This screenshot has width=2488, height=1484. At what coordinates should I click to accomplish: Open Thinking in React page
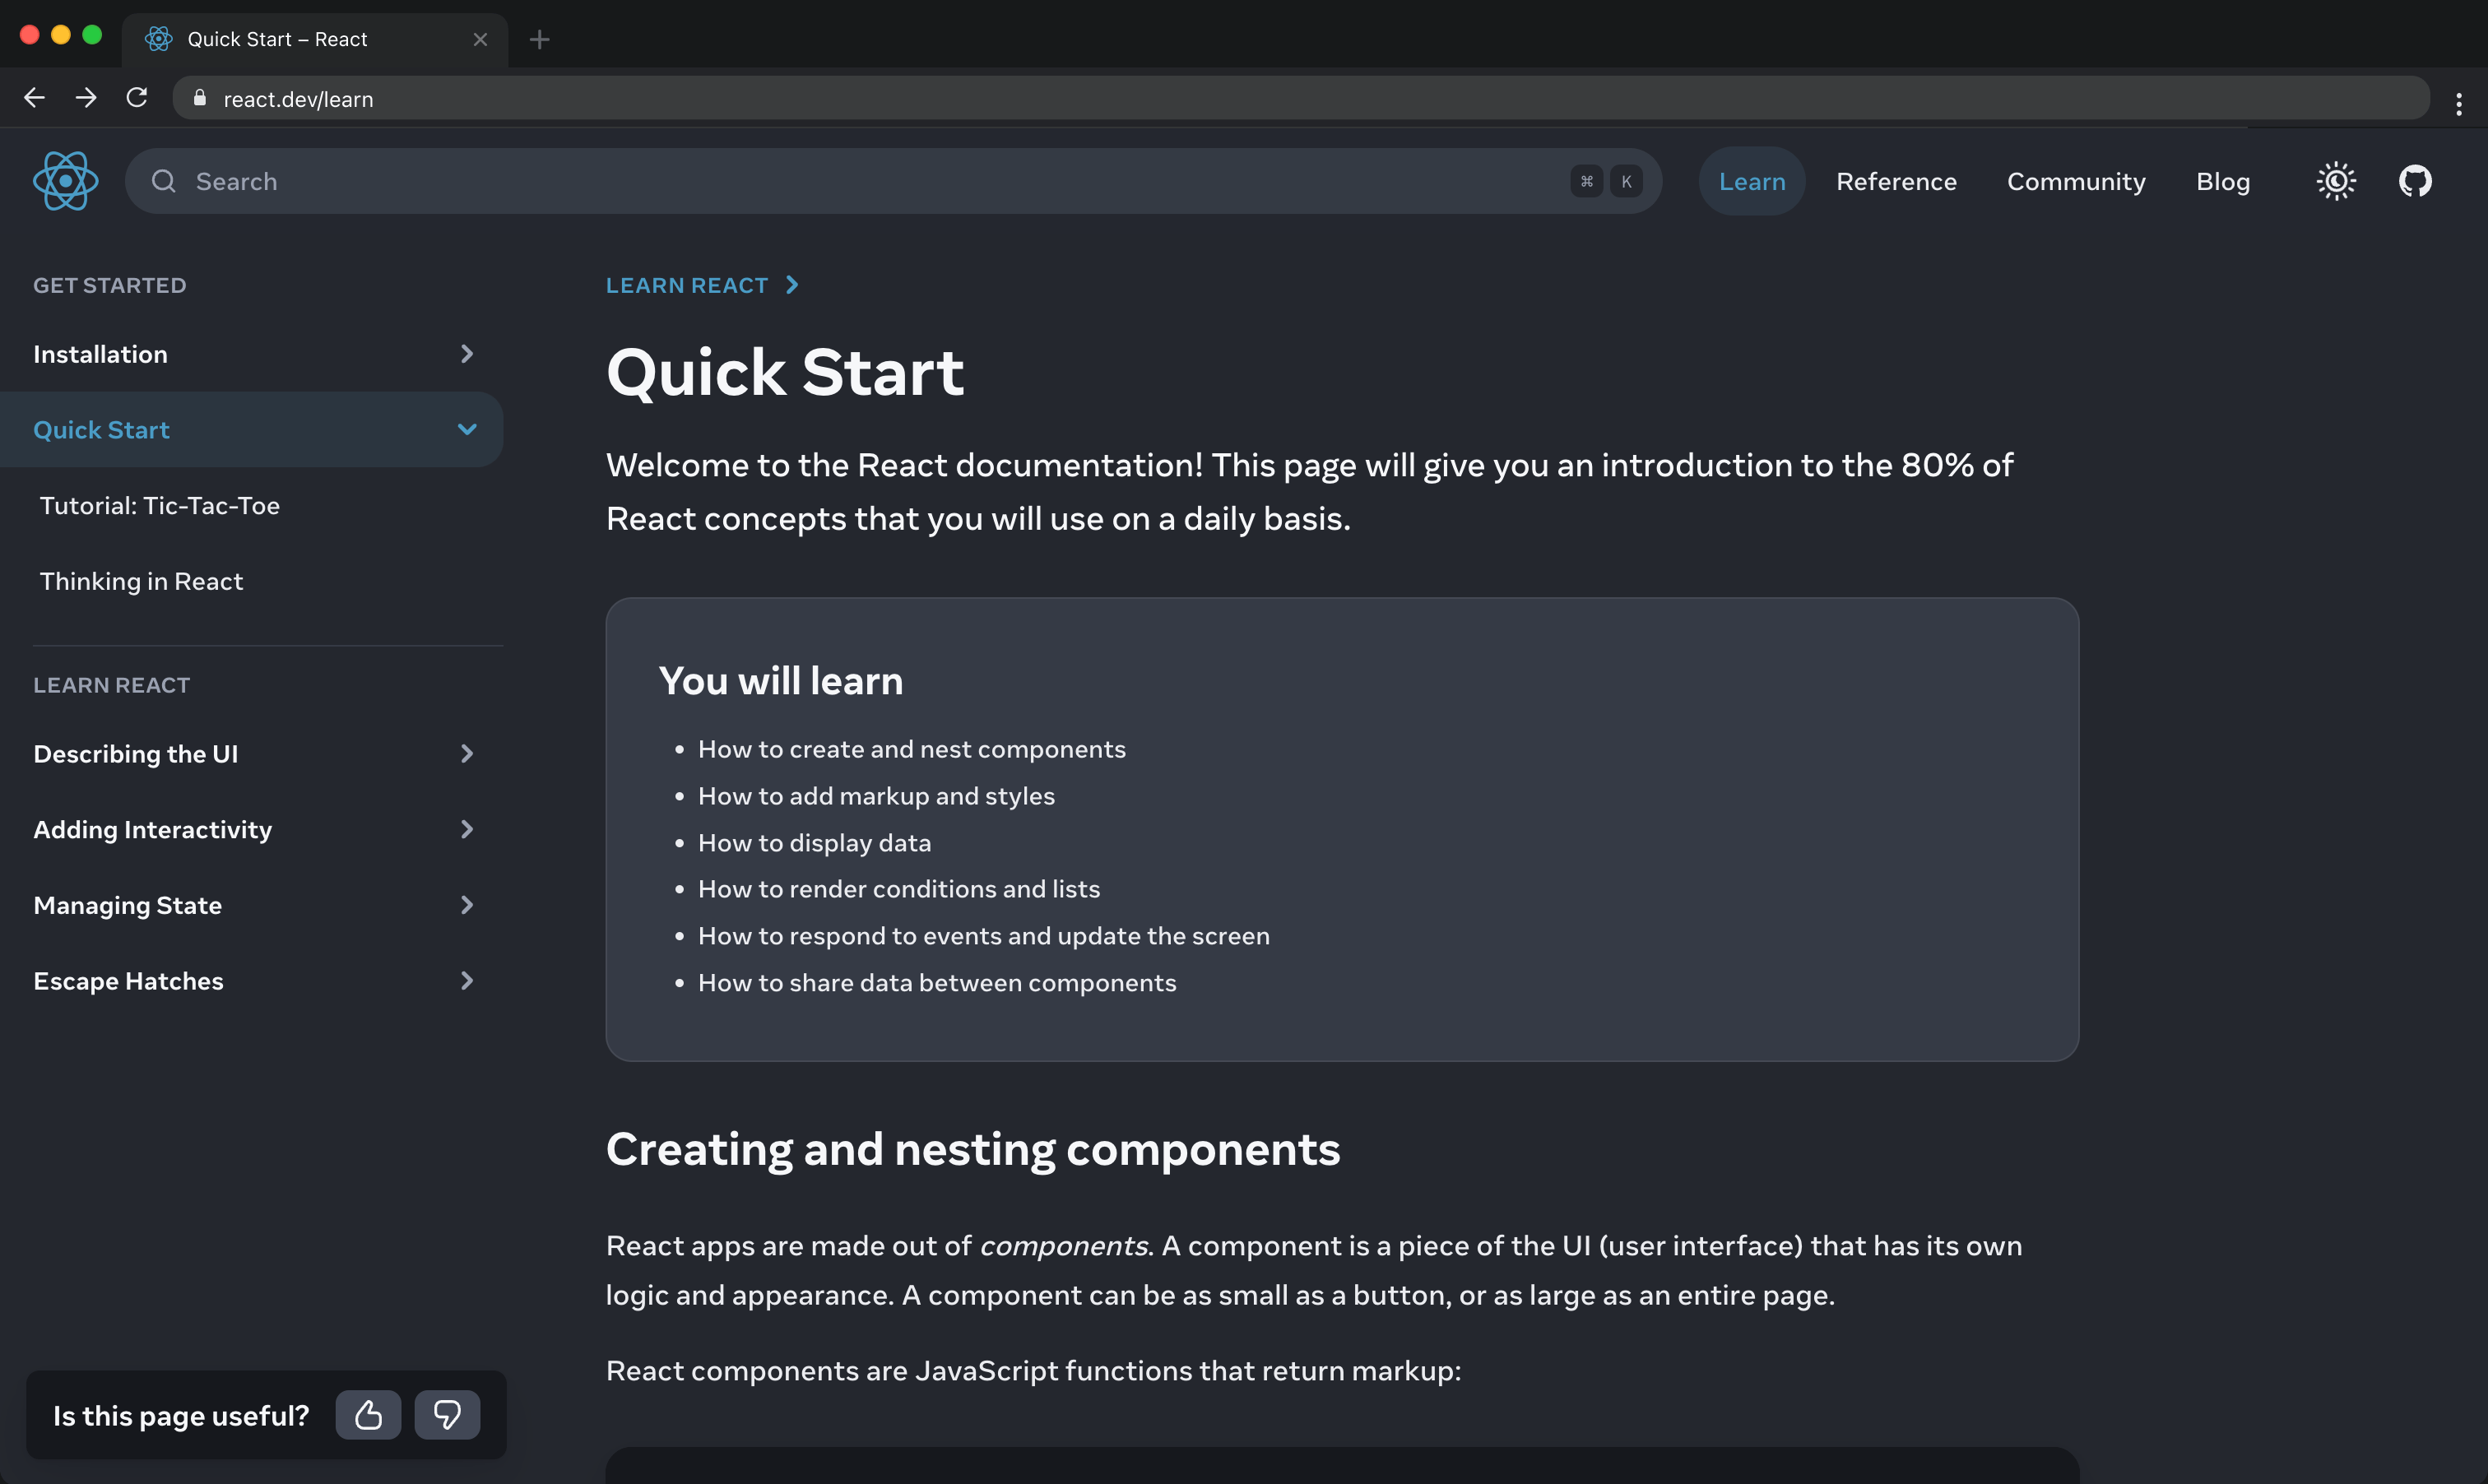point(141,581)
